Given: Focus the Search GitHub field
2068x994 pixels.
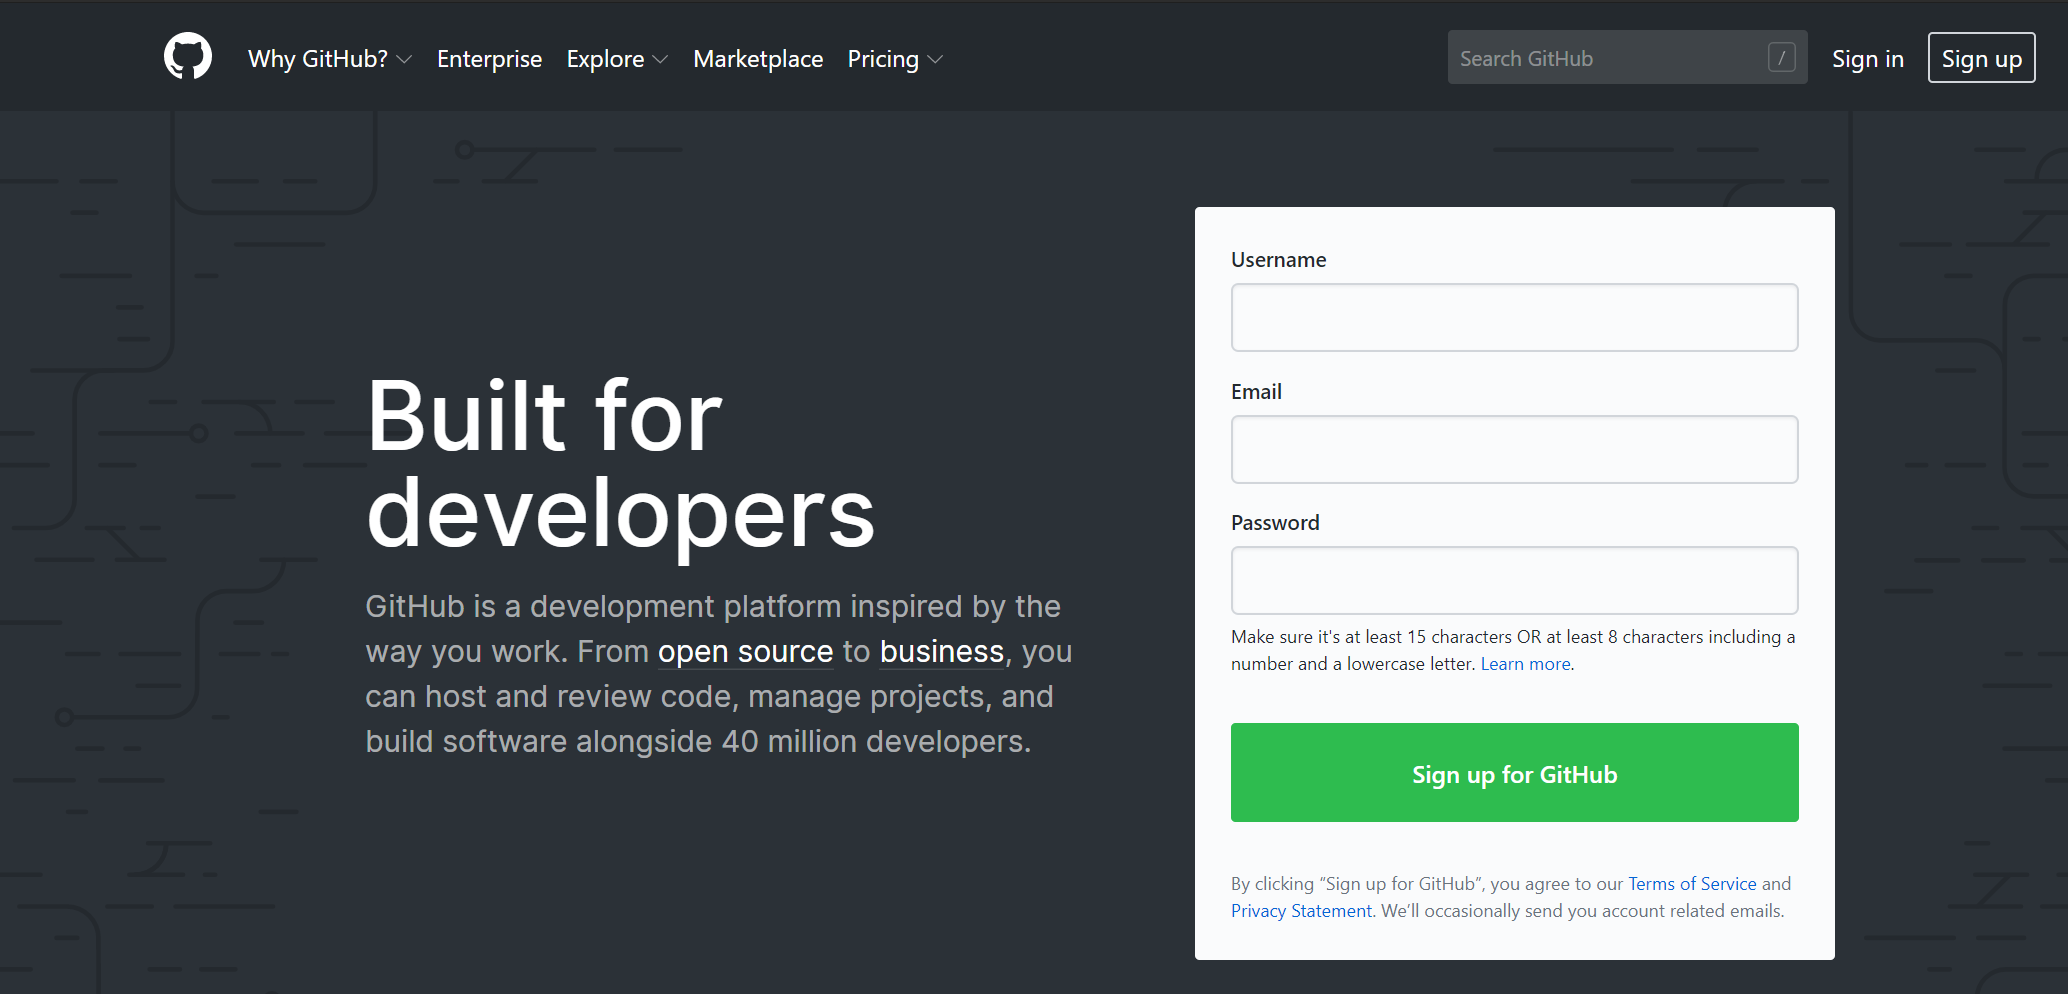Looking at the screenshot, I should coord(1627,57).
